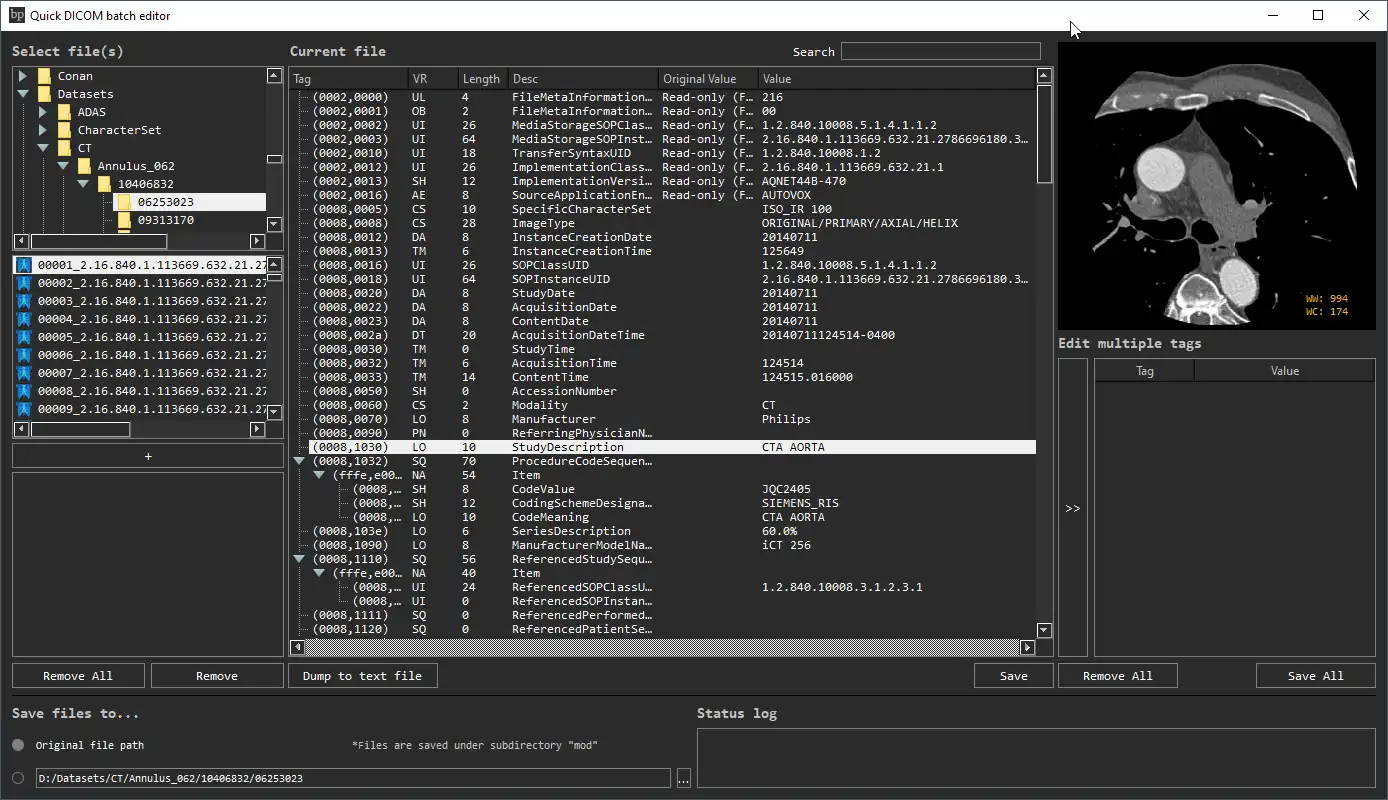Click the "Dump to text file" button
This screenshot has height=800, width=1388.
(362, 675)
